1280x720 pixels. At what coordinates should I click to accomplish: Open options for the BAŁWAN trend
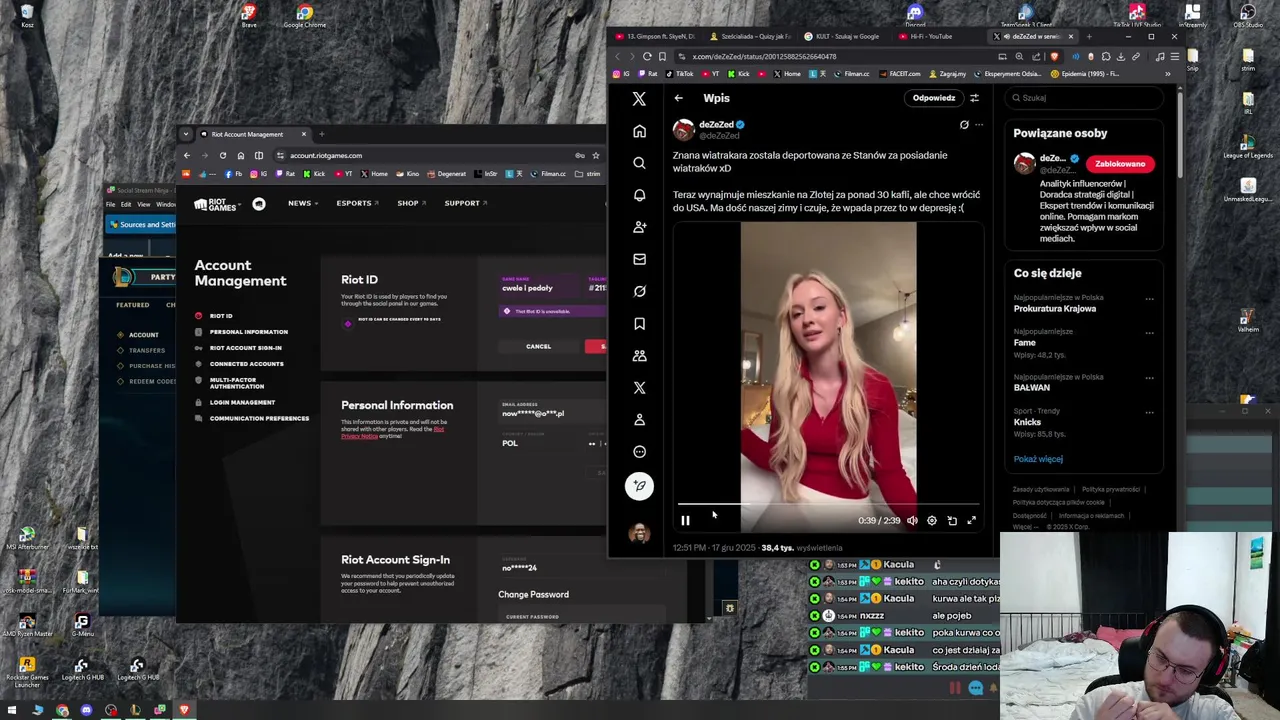click(x=1149, y=378)
